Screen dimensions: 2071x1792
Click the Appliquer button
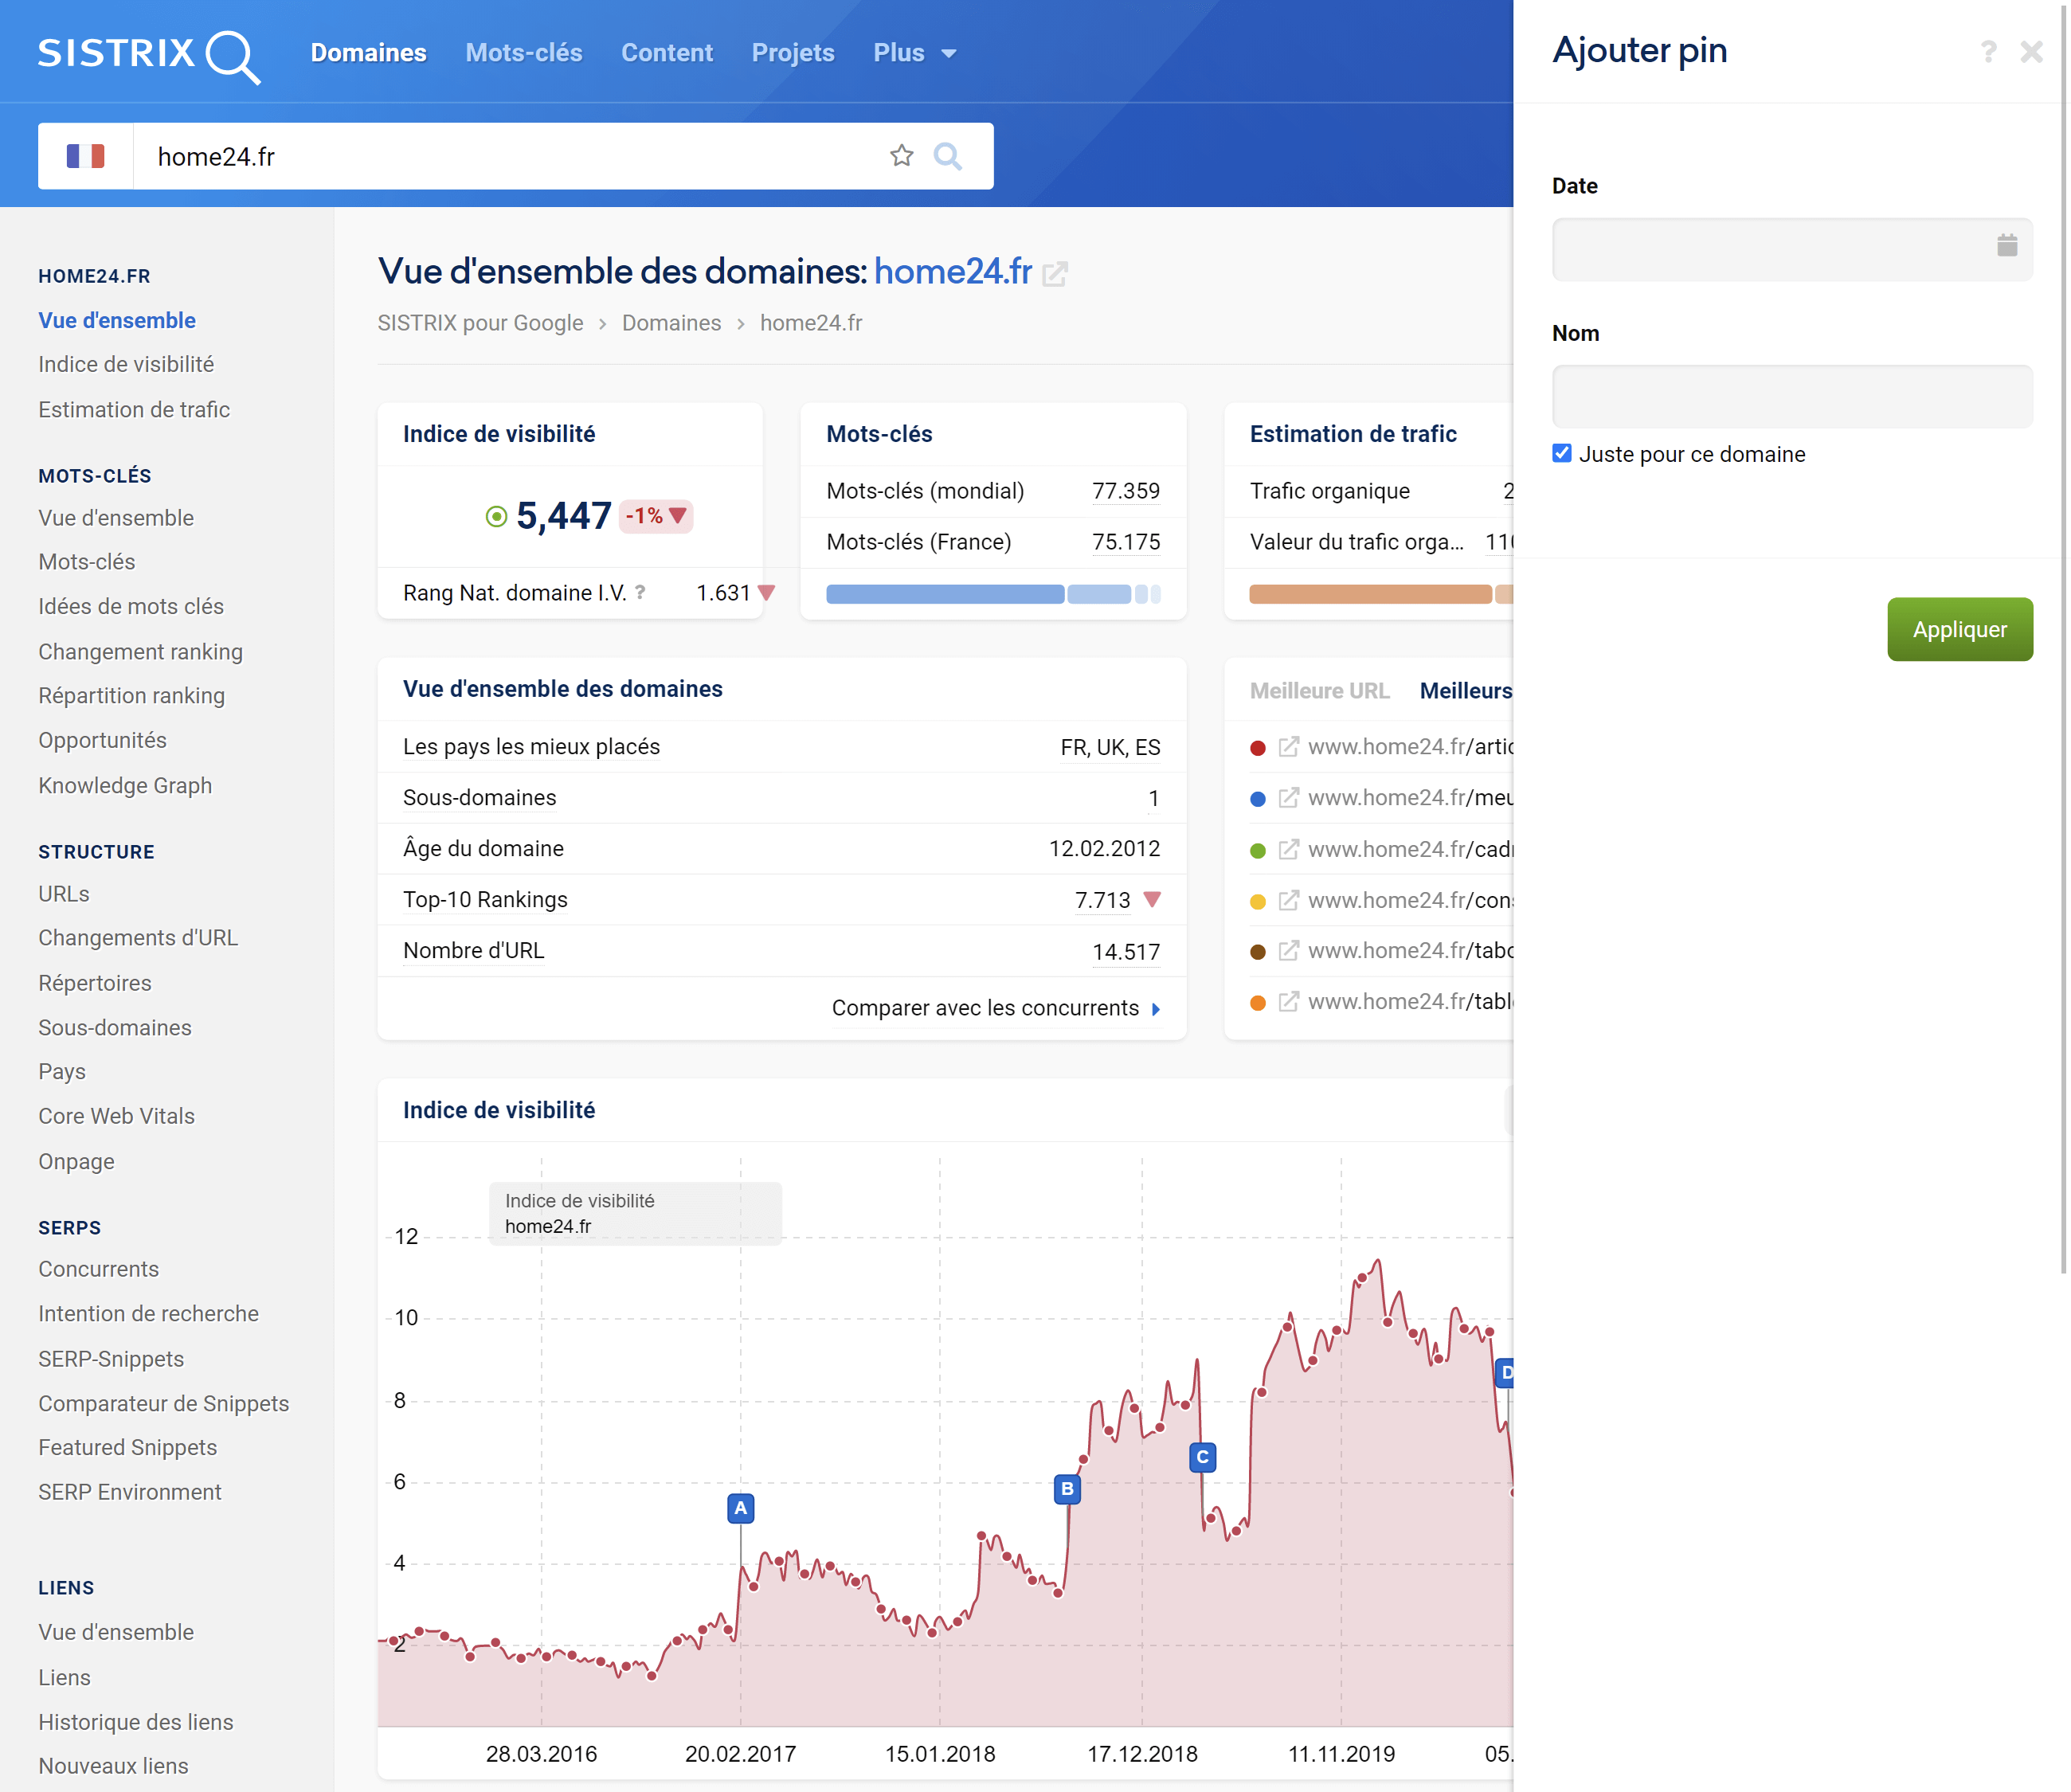point(1960,629)
